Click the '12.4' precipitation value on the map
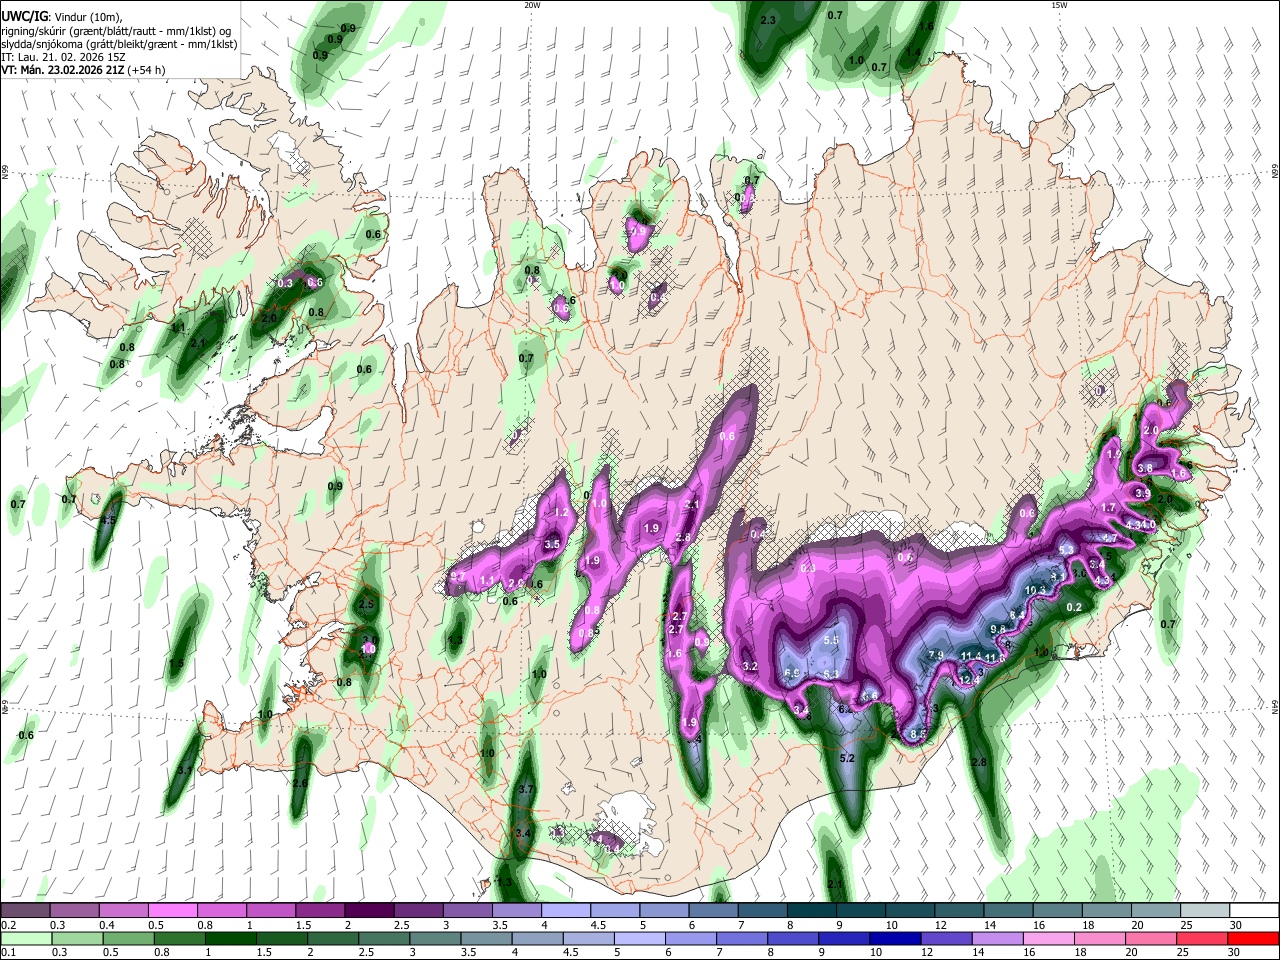The image size is (1280, 960). point(968,680)
